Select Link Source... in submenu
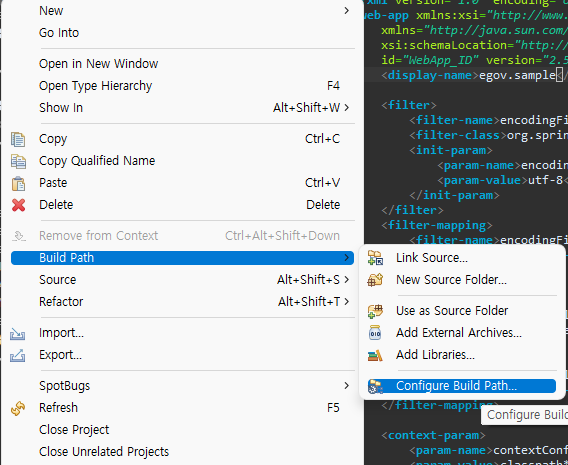 click(x=462, y=258)
